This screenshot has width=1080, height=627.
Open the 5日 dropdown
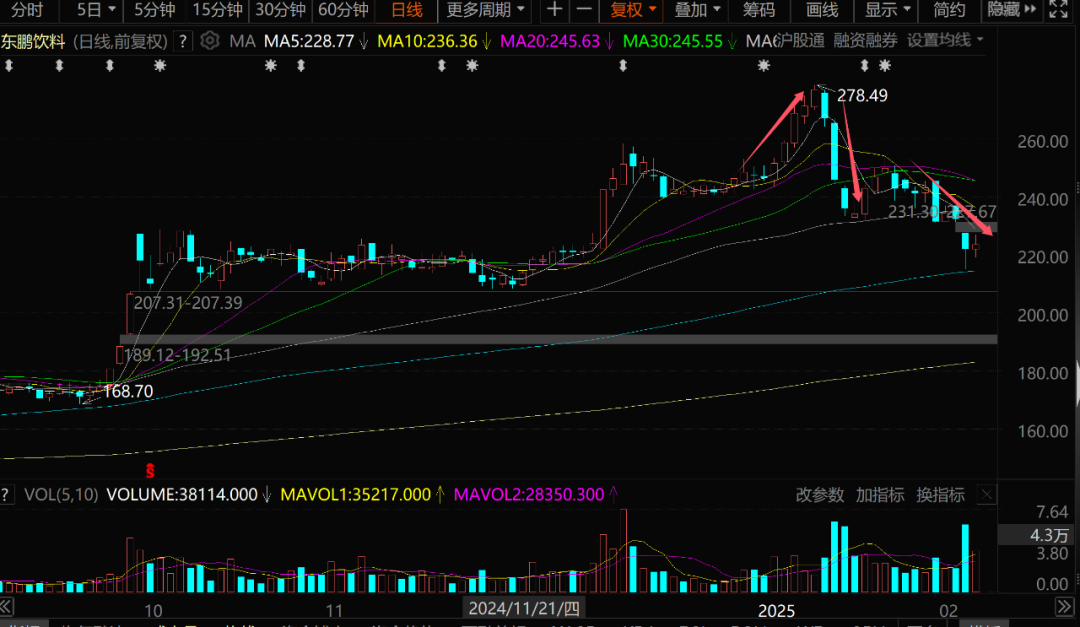click(95, 10)
